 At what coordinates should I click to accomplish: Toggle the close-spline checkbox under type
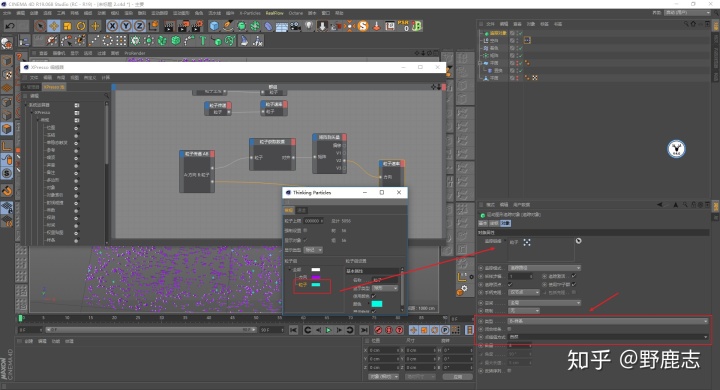(509, 329)
